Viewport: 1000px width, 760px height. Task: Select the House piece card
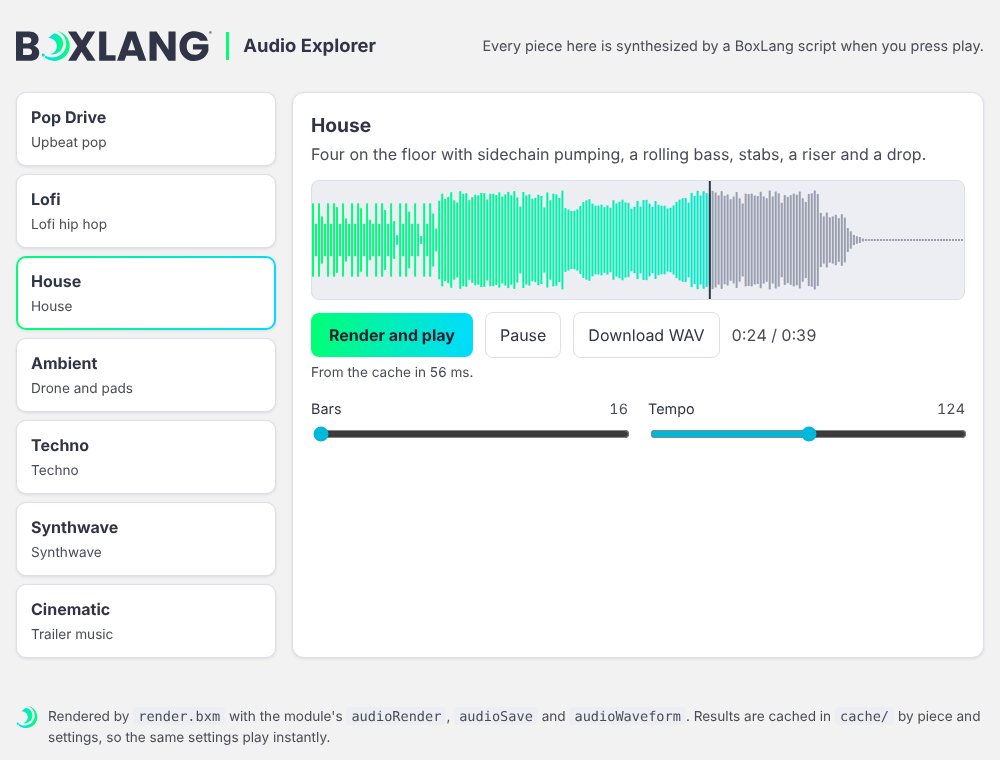(146, 293)
